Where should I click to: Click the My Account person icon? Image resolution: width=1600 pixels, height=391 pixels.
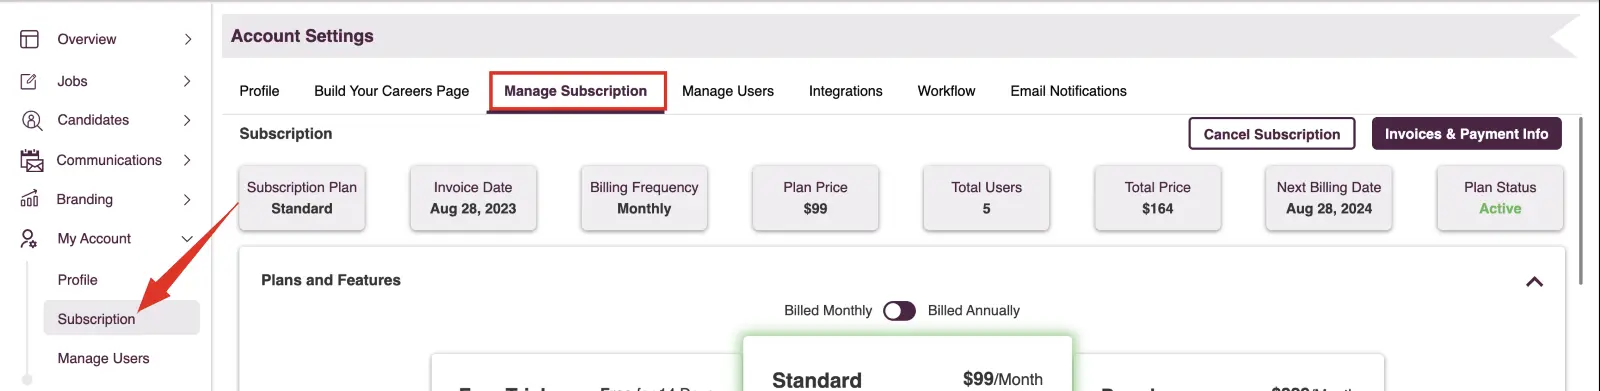(x=29, y=239)
